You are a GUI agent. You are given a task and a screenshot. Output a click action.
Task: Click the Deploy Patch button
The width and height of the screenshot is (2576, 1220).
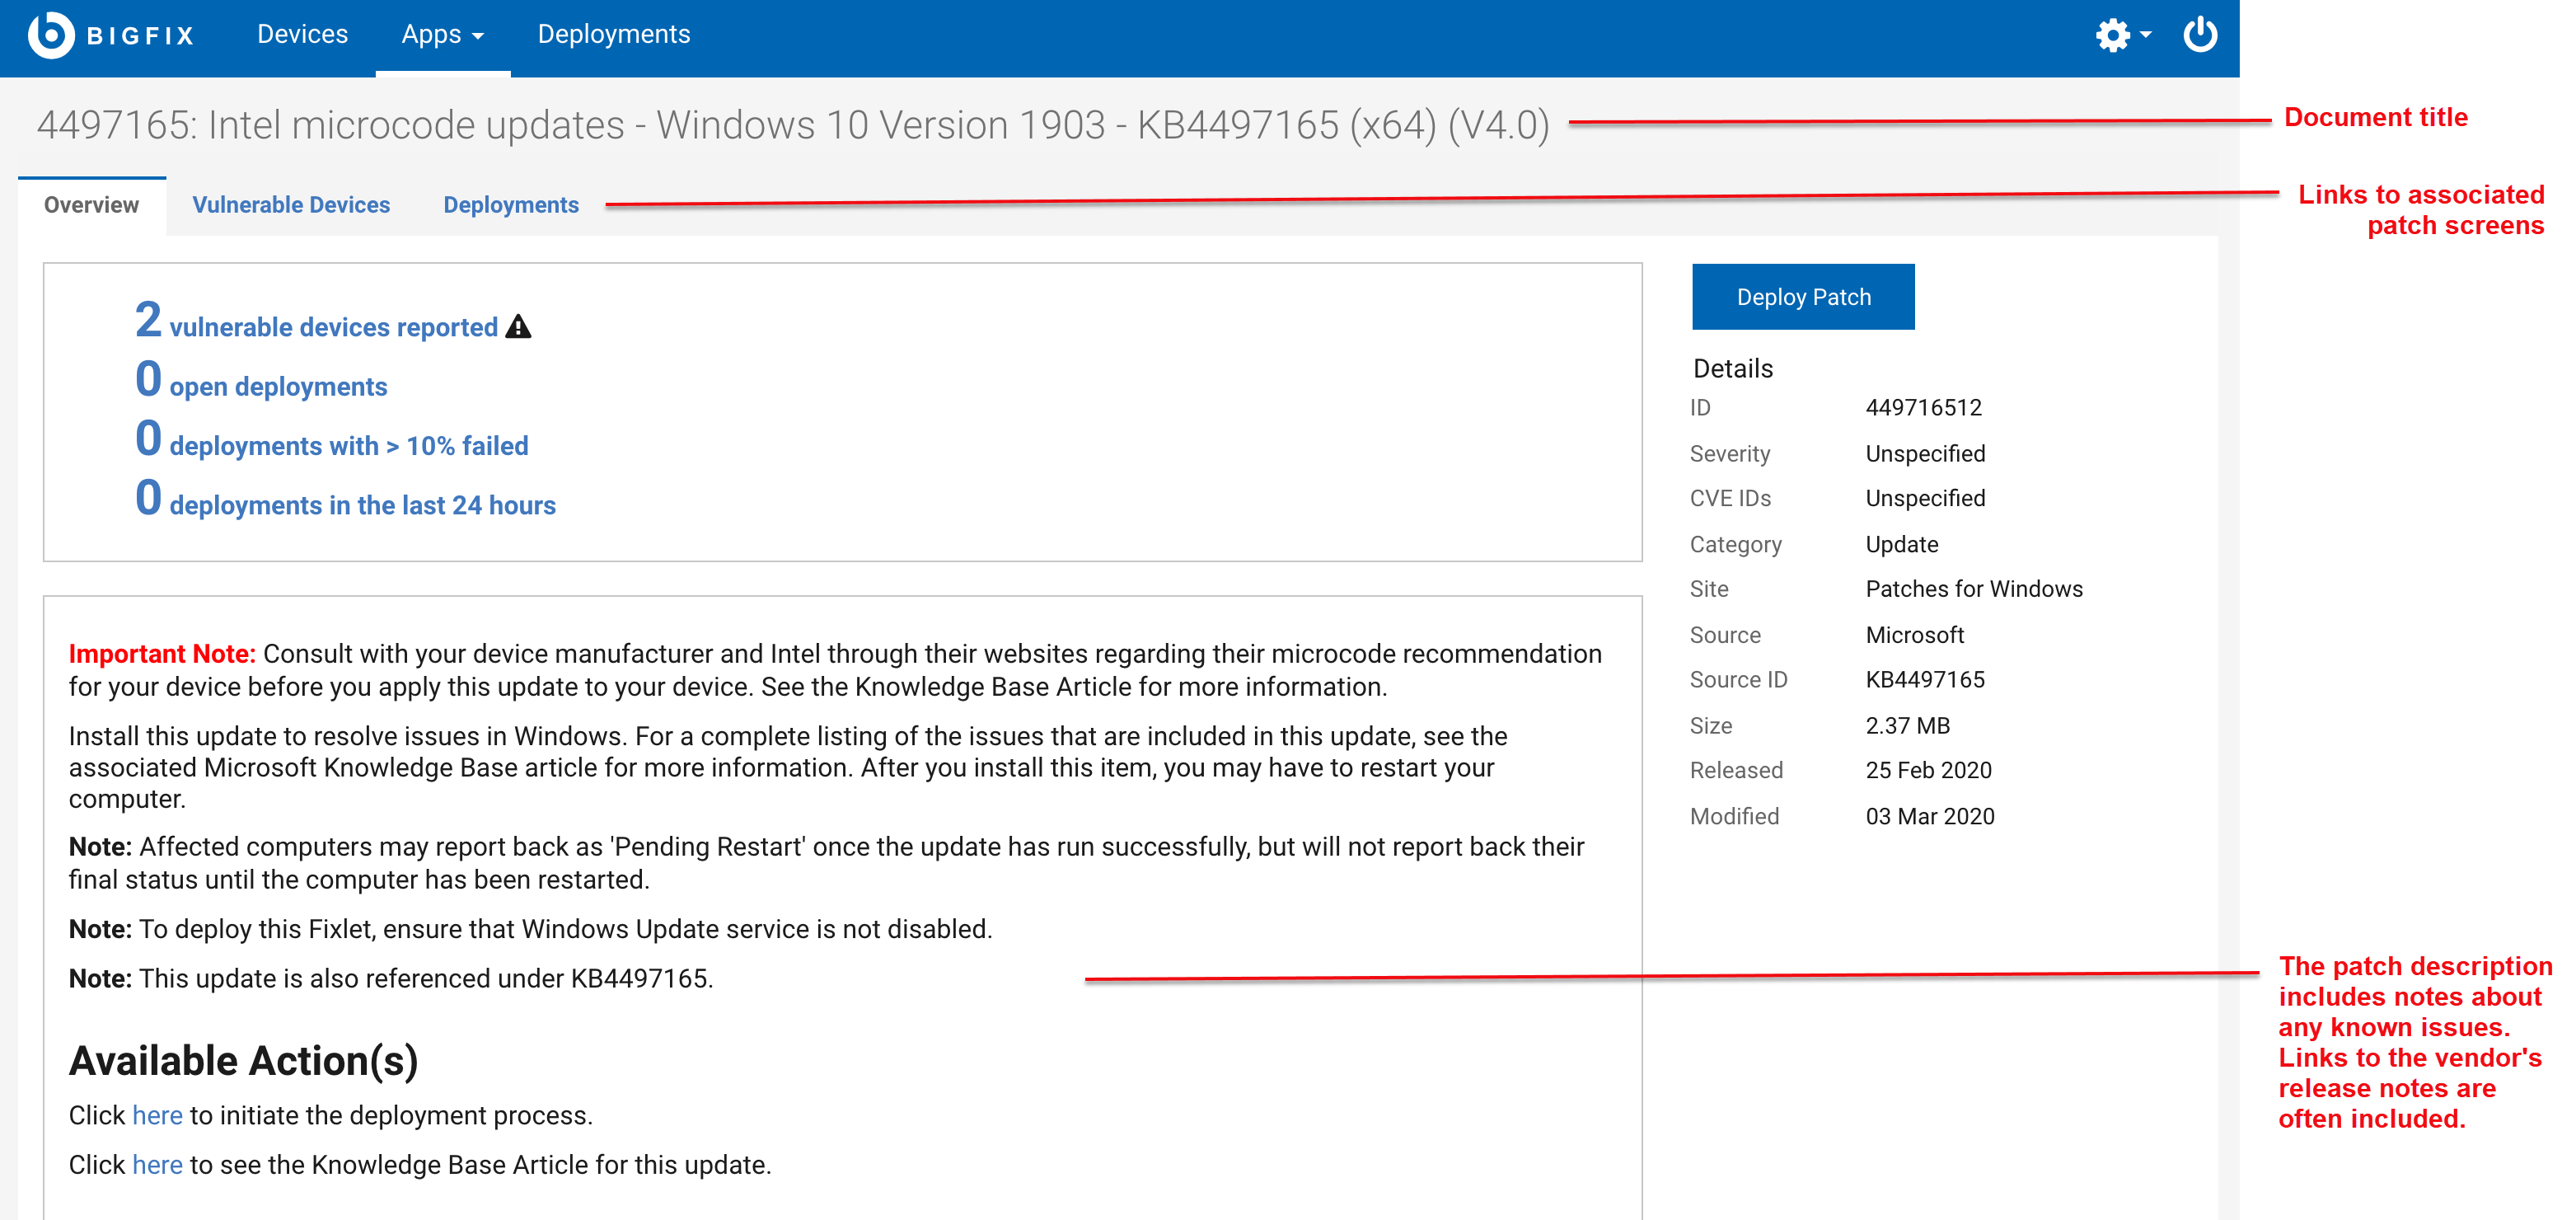(1804, 296)
